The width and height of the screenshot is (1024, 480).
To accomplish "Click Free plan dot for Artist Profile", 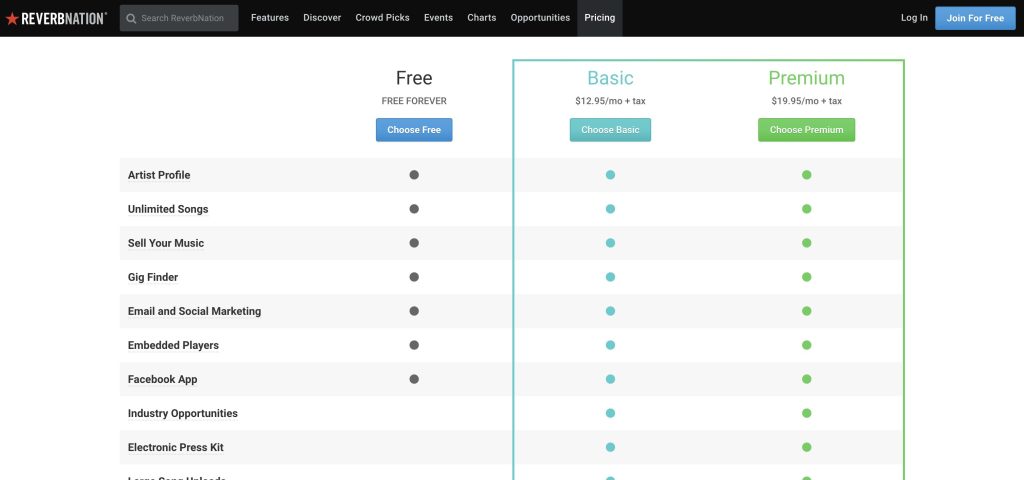I will [x=414, y=175].
